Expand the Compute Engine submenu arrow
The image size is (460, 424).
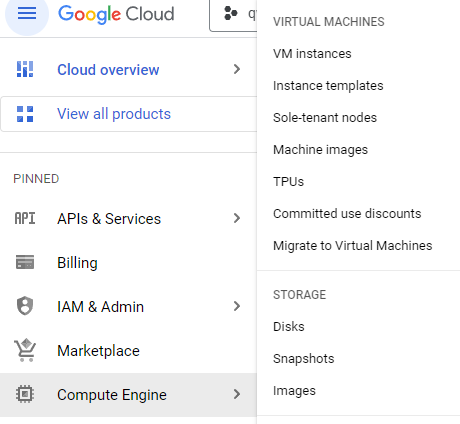tap(237, 394)
